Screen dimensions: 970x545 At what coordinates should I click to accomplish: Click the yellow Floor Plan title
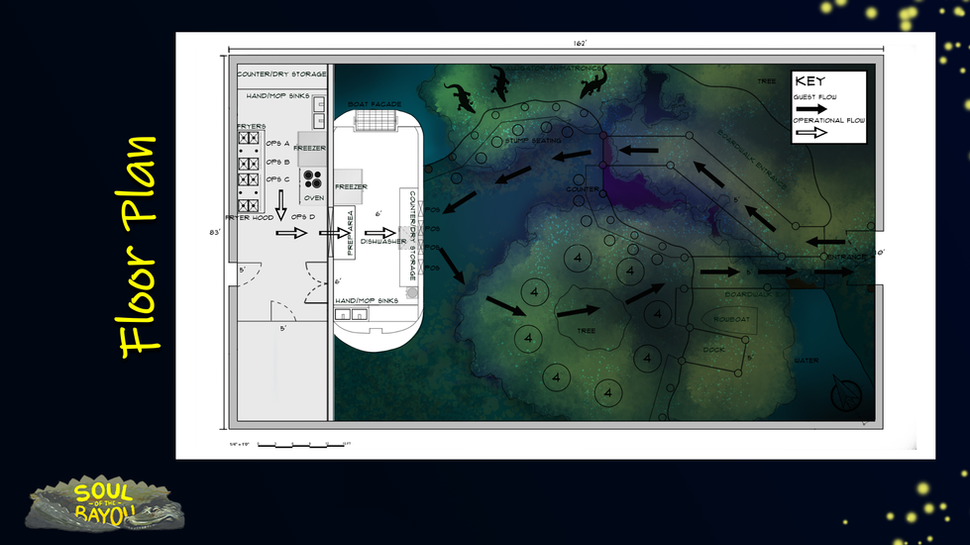[139, 247]
